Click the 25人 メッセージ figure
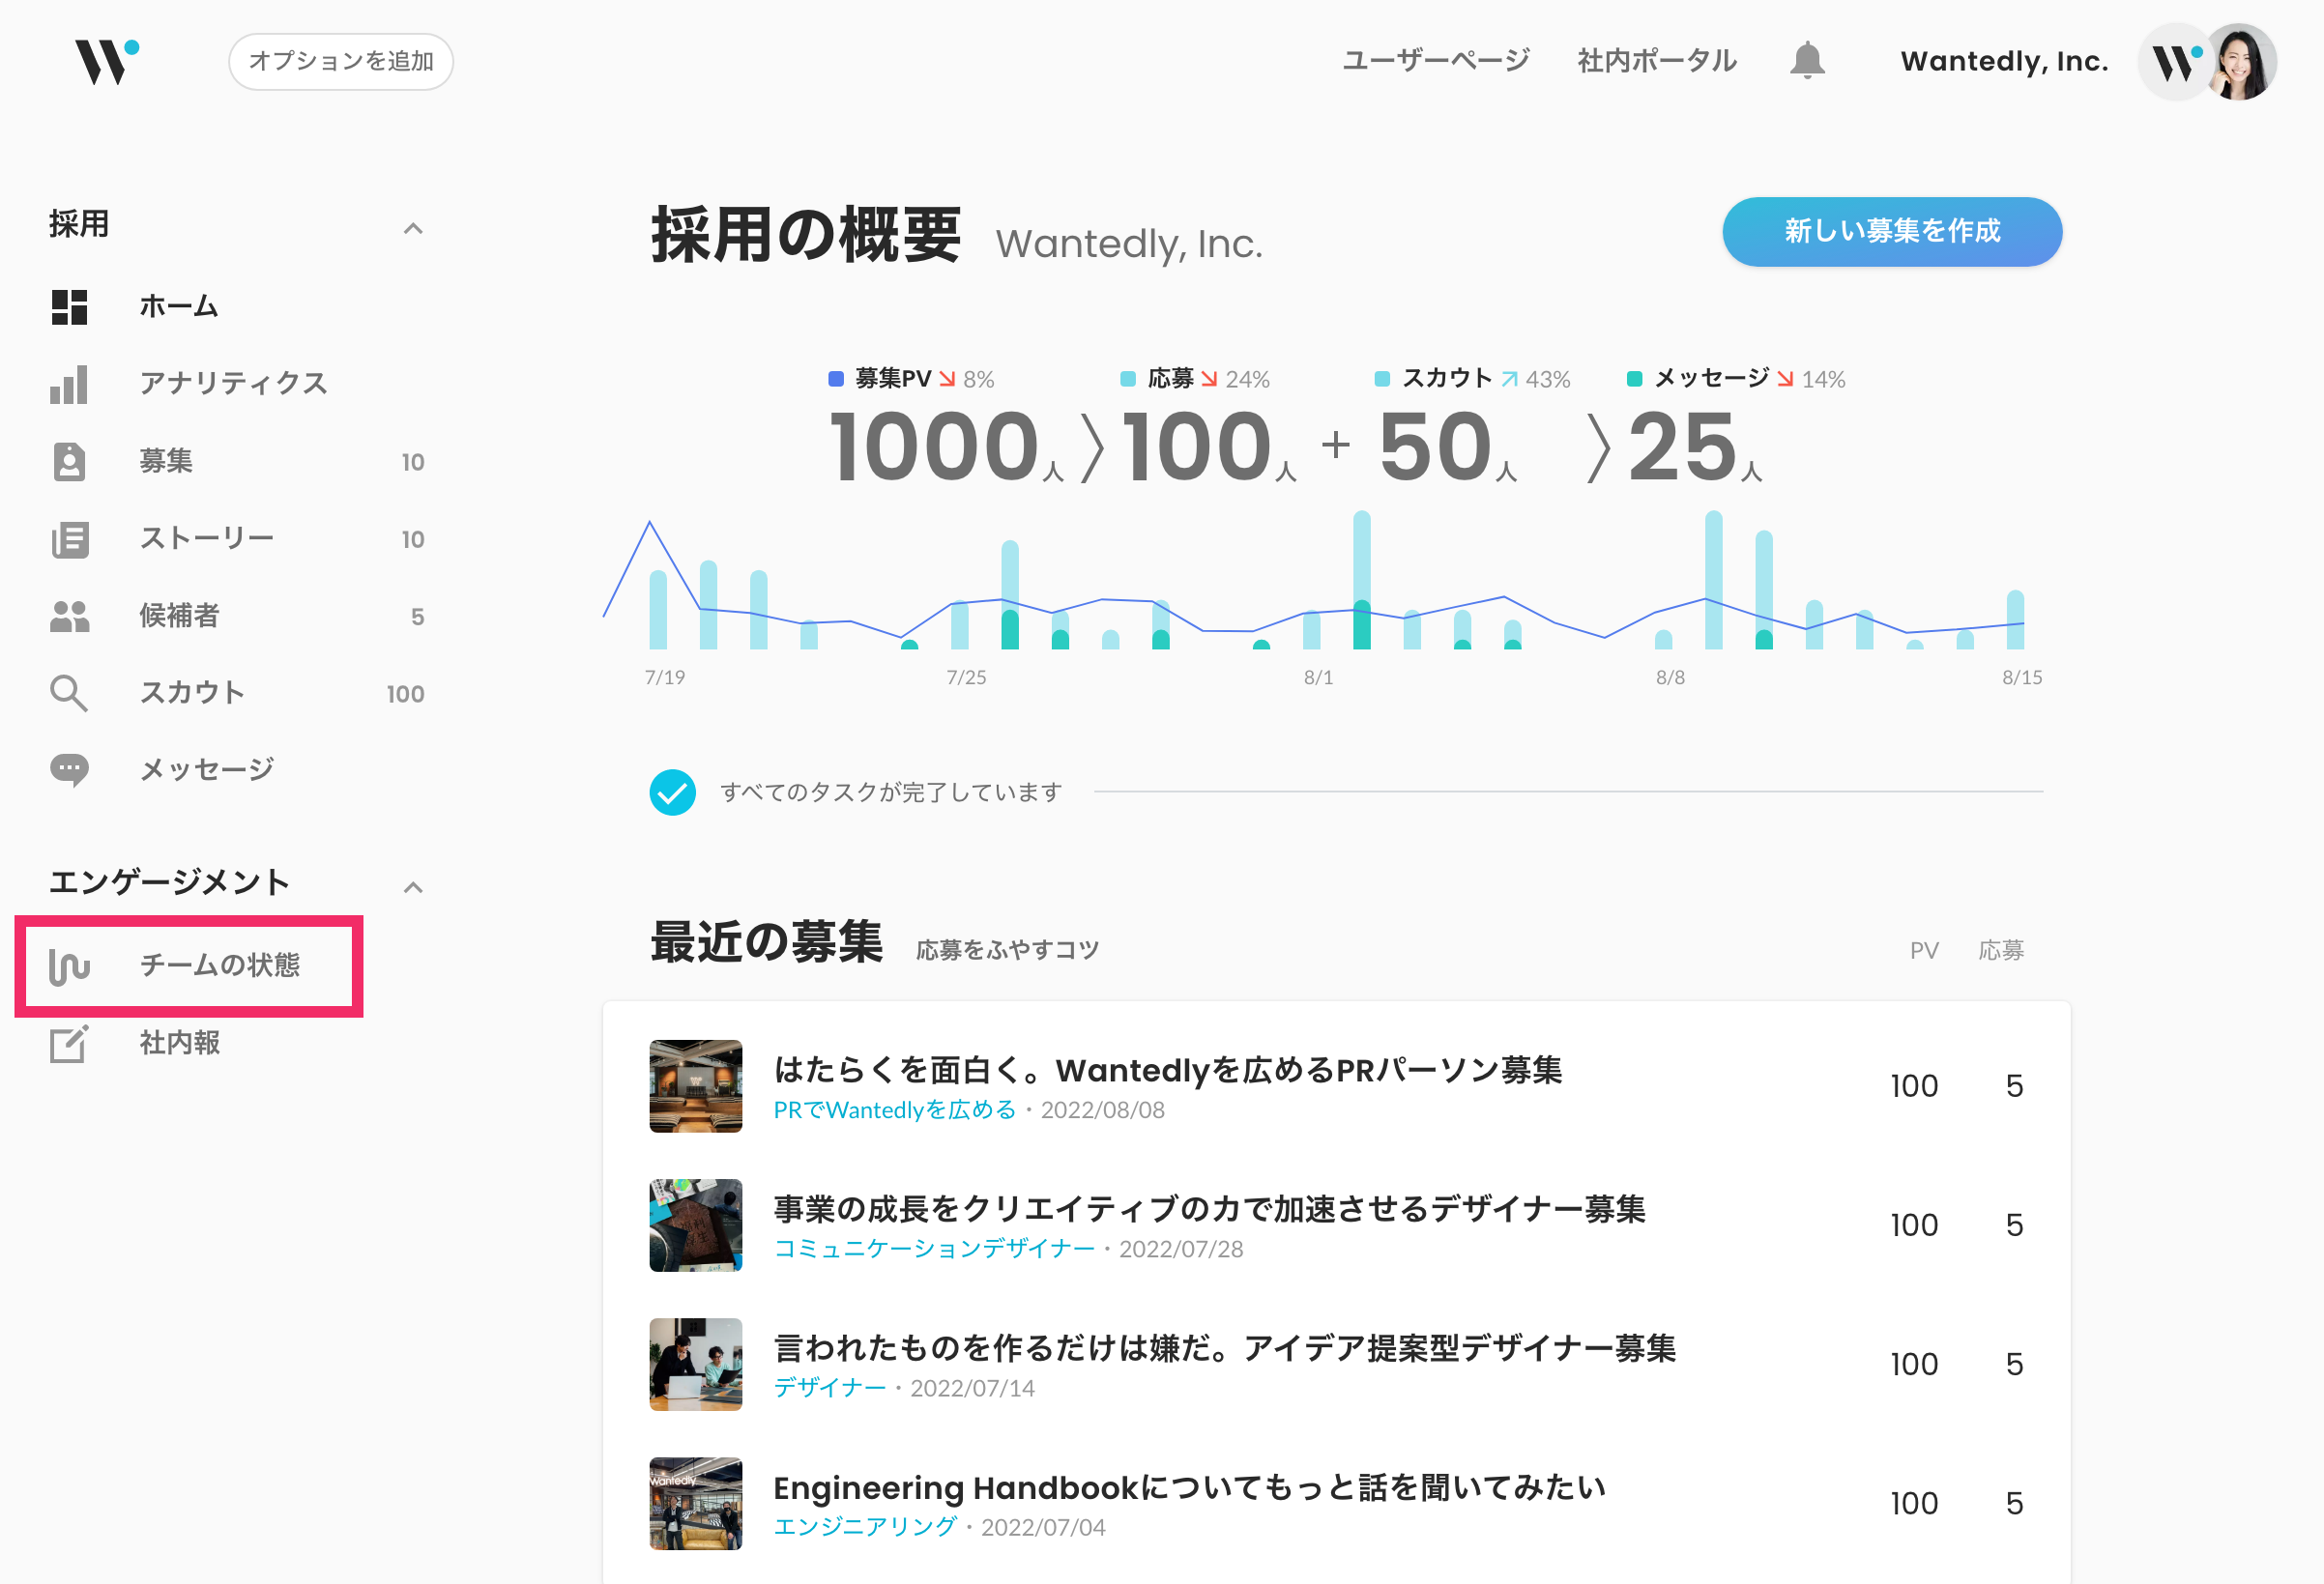The image size is (2324, 1584). [1695, 446]
